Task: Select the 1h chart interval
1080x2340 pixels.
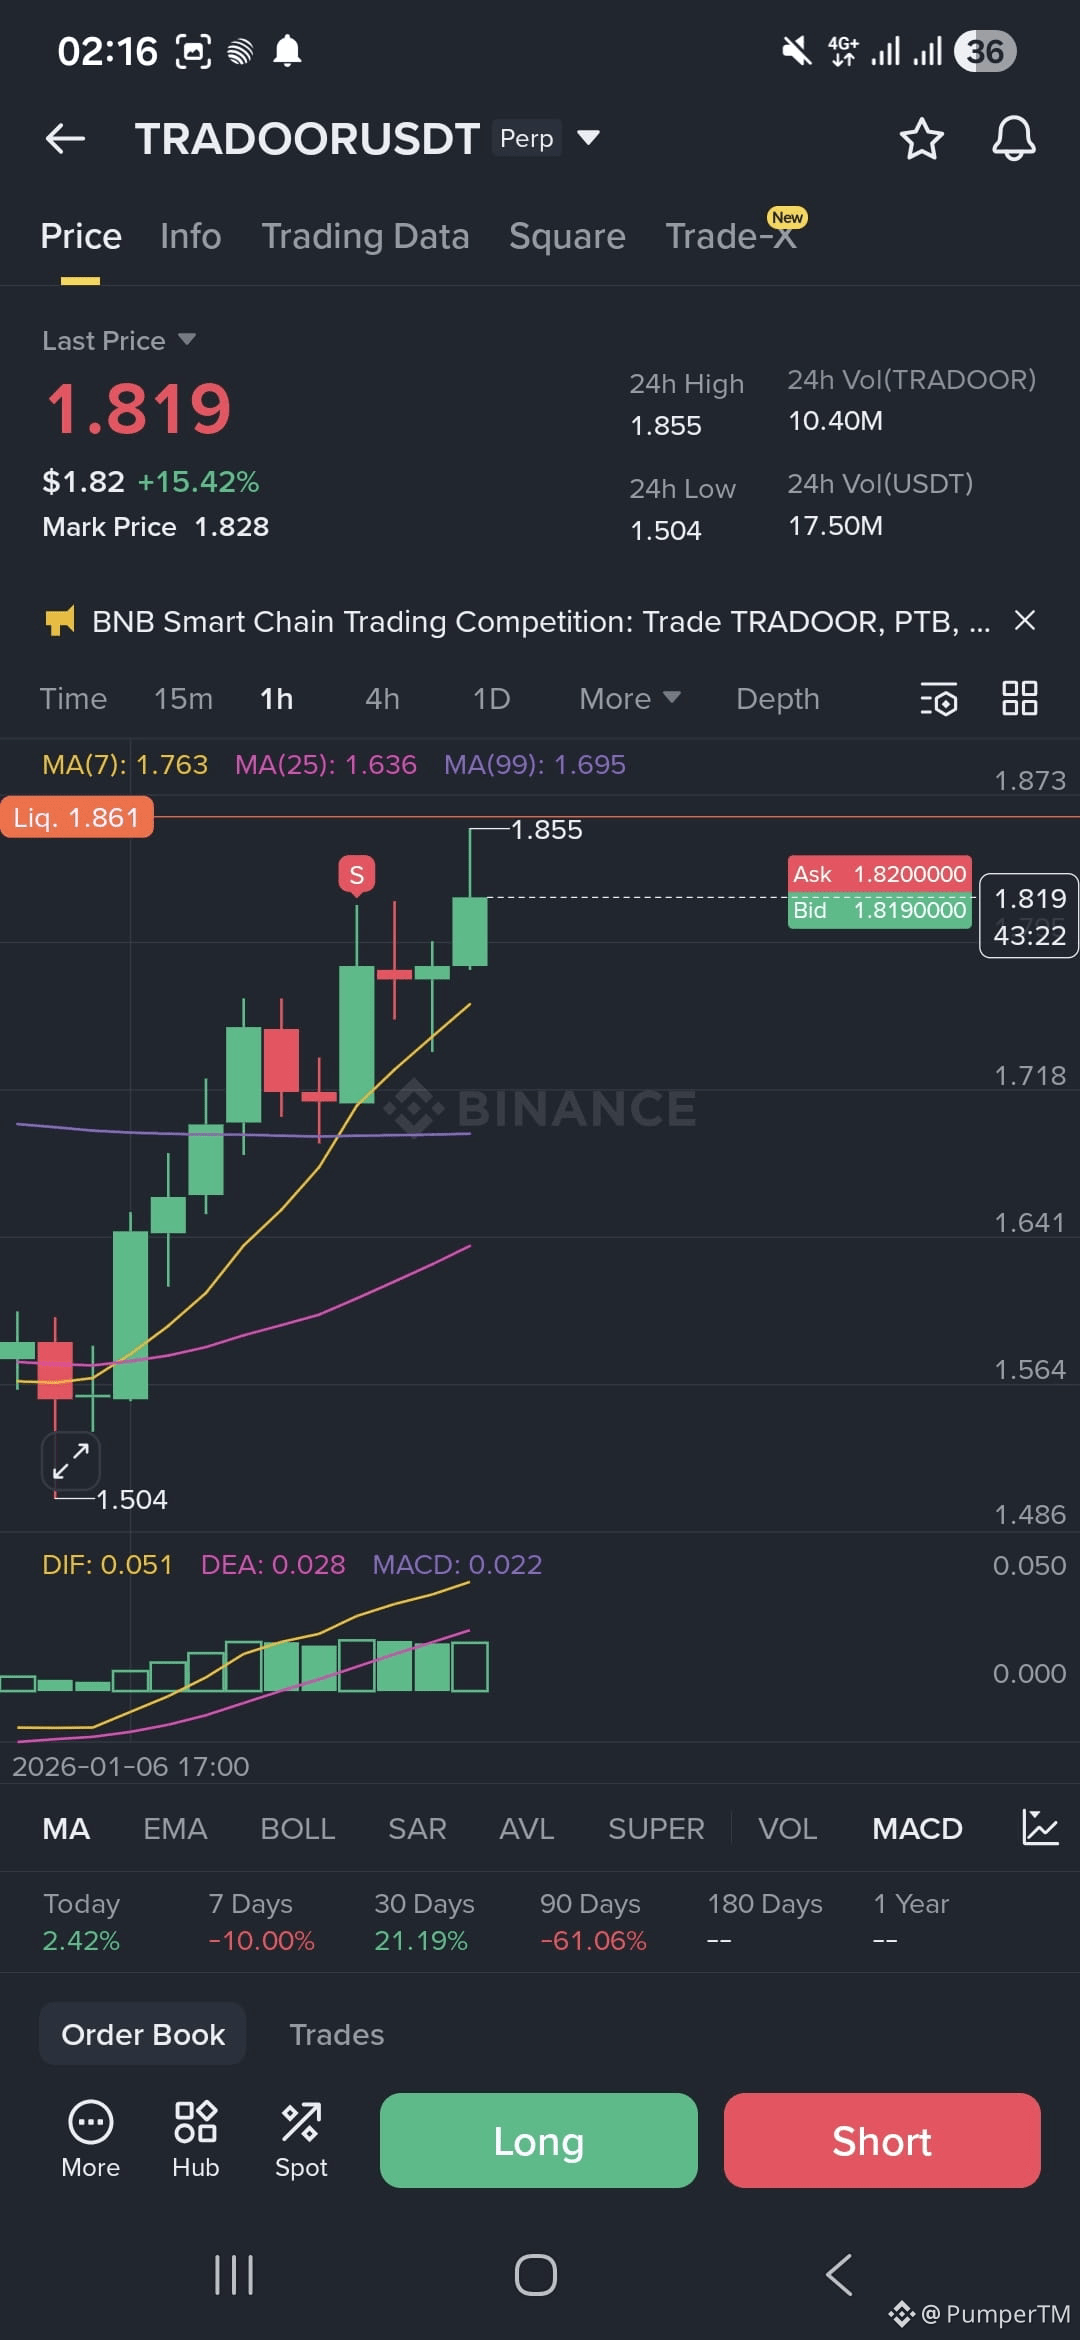Action: [277, 698]
